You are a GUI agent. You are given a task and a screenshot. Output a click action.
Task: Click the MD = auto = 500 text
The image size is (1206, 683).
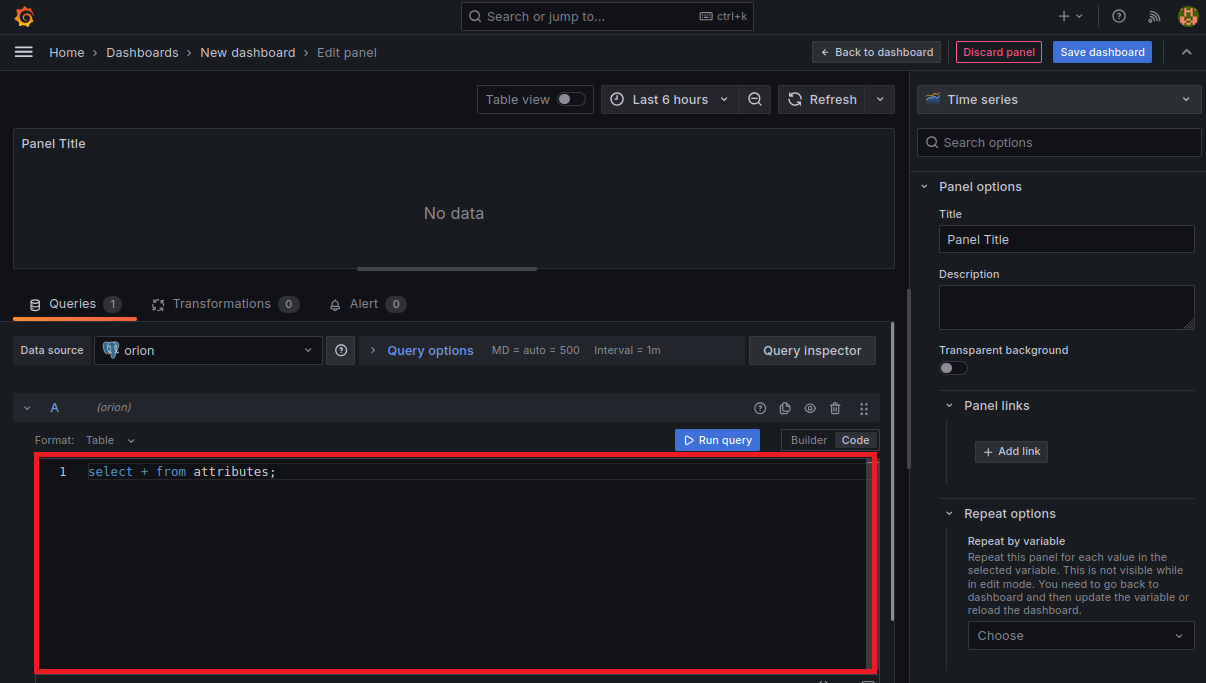[536, 351]
